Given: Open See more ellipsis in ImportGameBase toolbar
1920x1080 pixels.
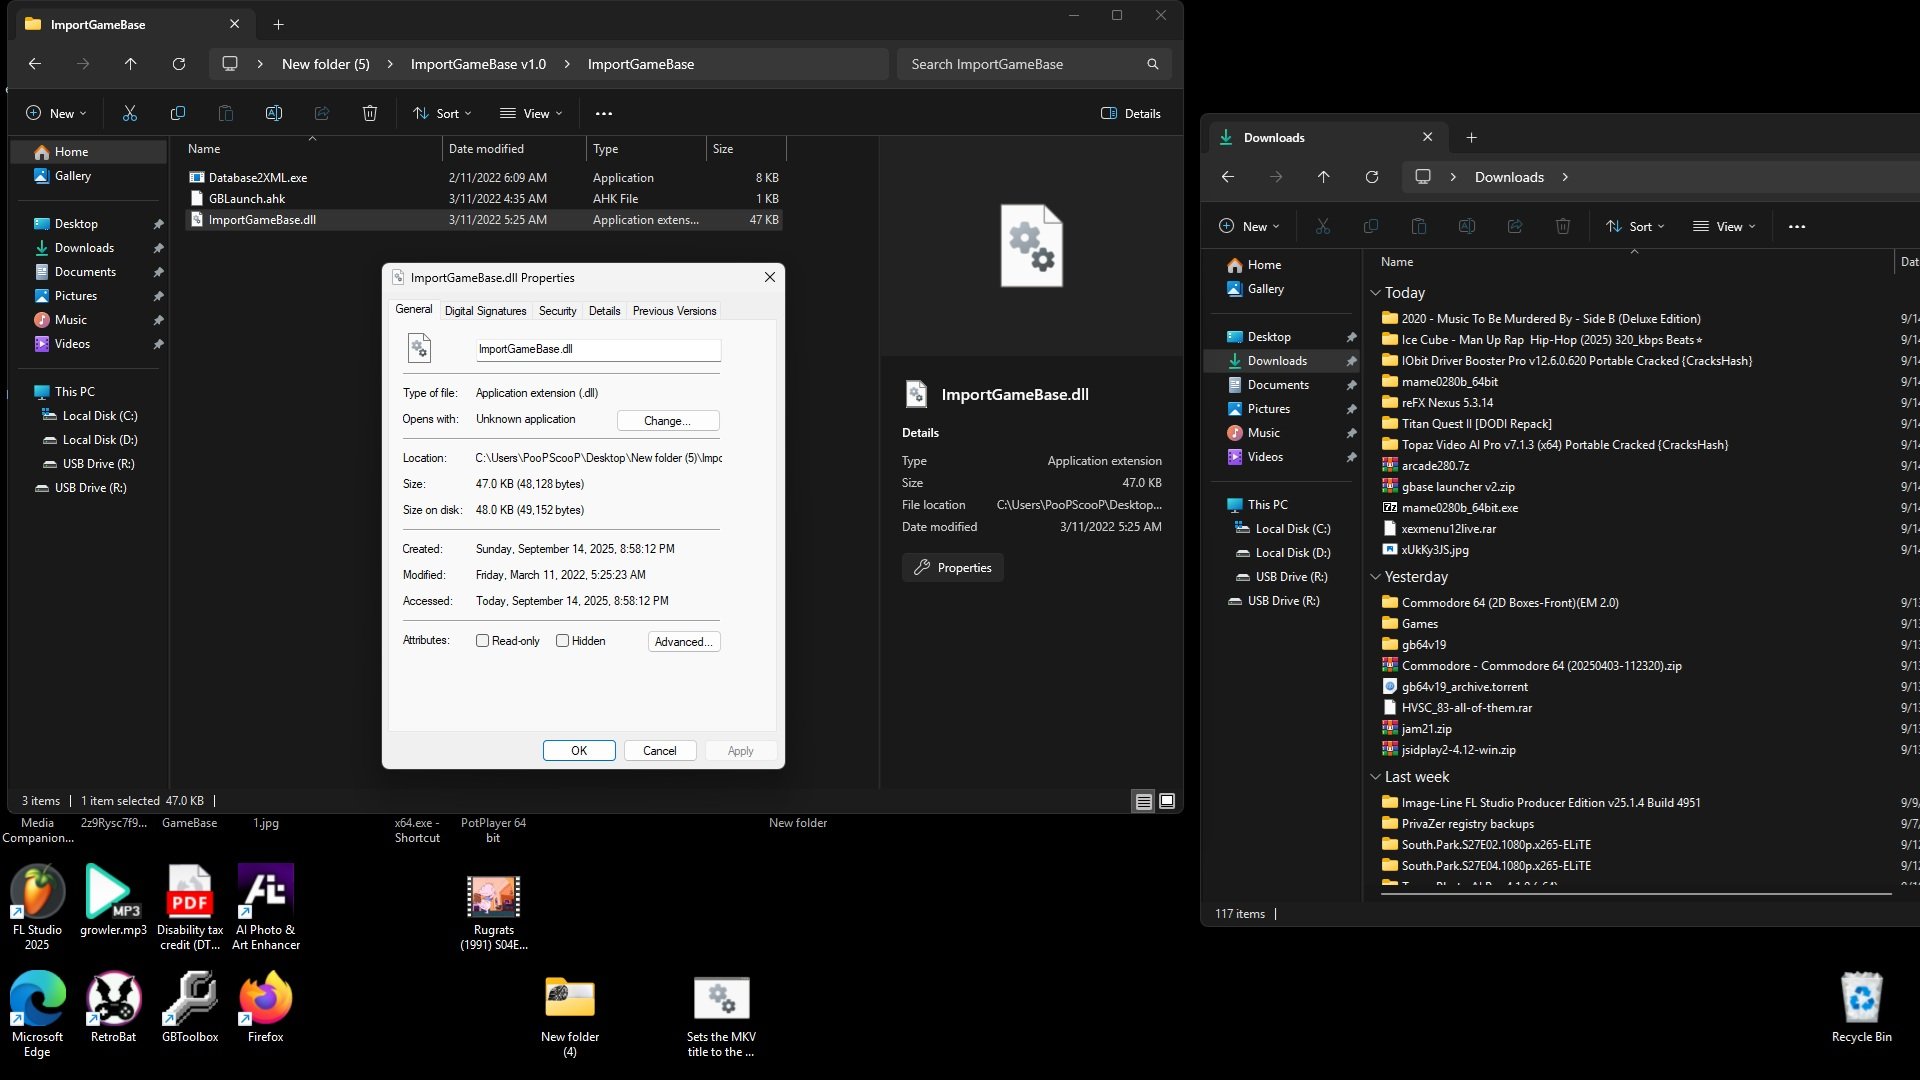Looking at the screenshot, I should coord(604,113).
